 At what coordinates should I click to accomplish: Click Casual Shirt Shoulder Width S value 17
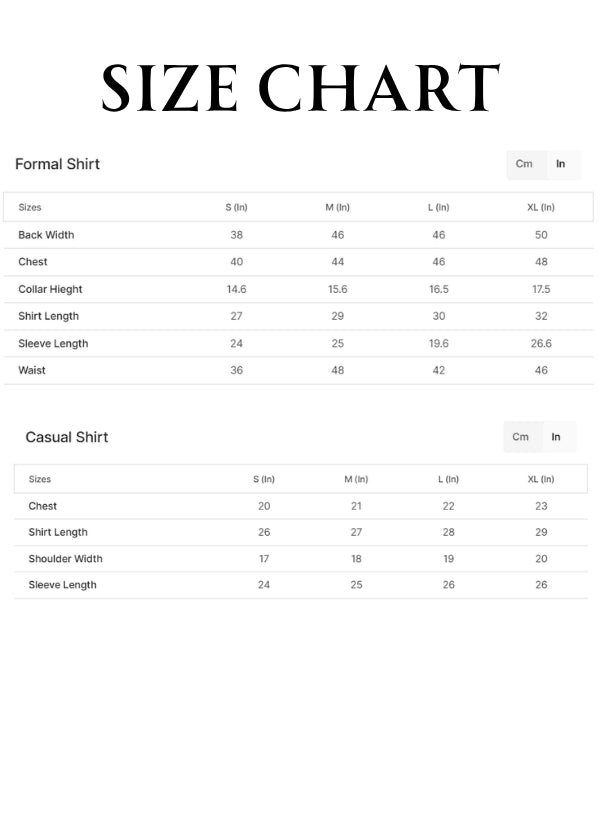tap(264, 559)
